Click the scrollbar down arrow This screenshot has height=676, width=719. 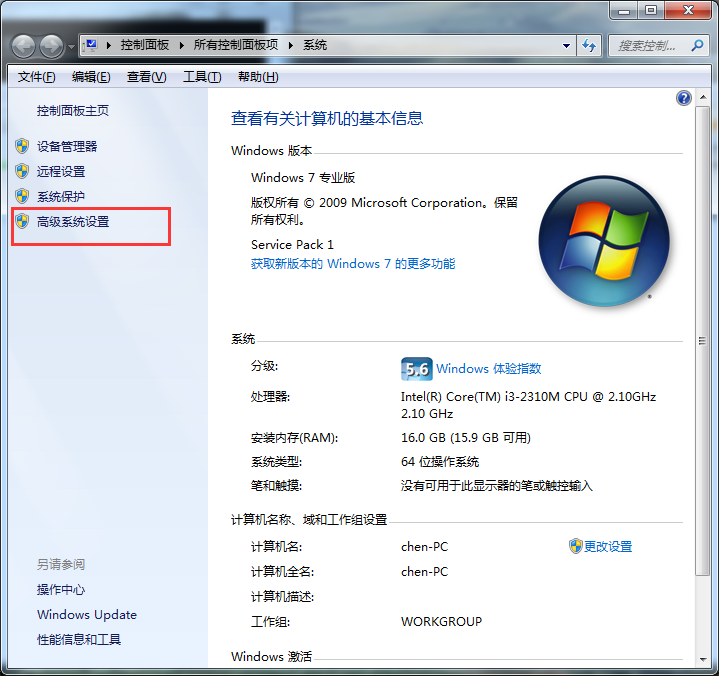point(702,659)
